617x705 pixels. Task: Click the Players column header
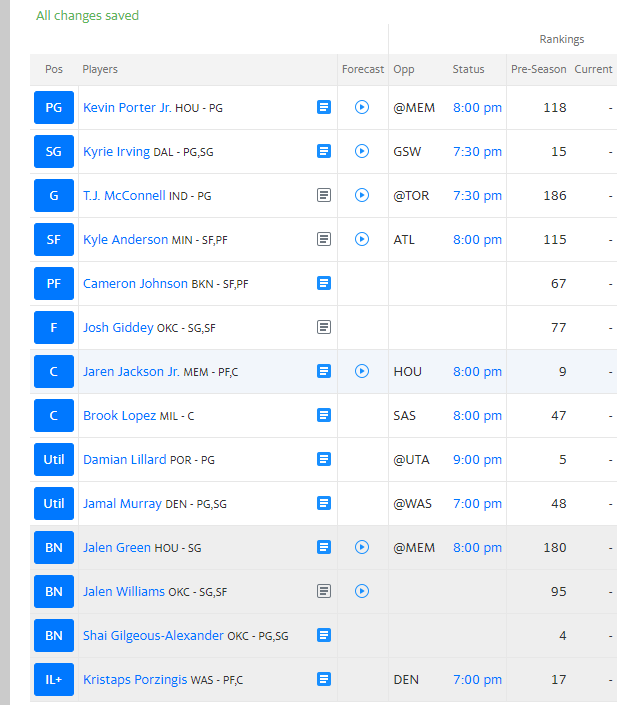pyautogui.click(x=100, y=69)
